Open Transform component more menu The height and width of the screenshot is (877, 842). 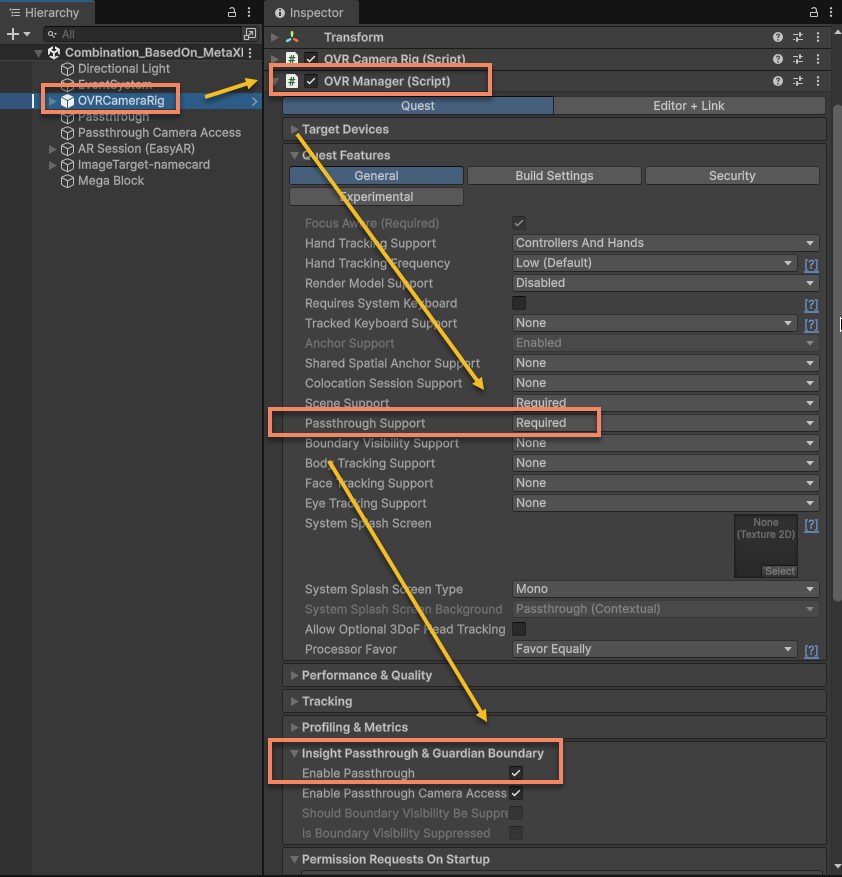click(818, 37)
